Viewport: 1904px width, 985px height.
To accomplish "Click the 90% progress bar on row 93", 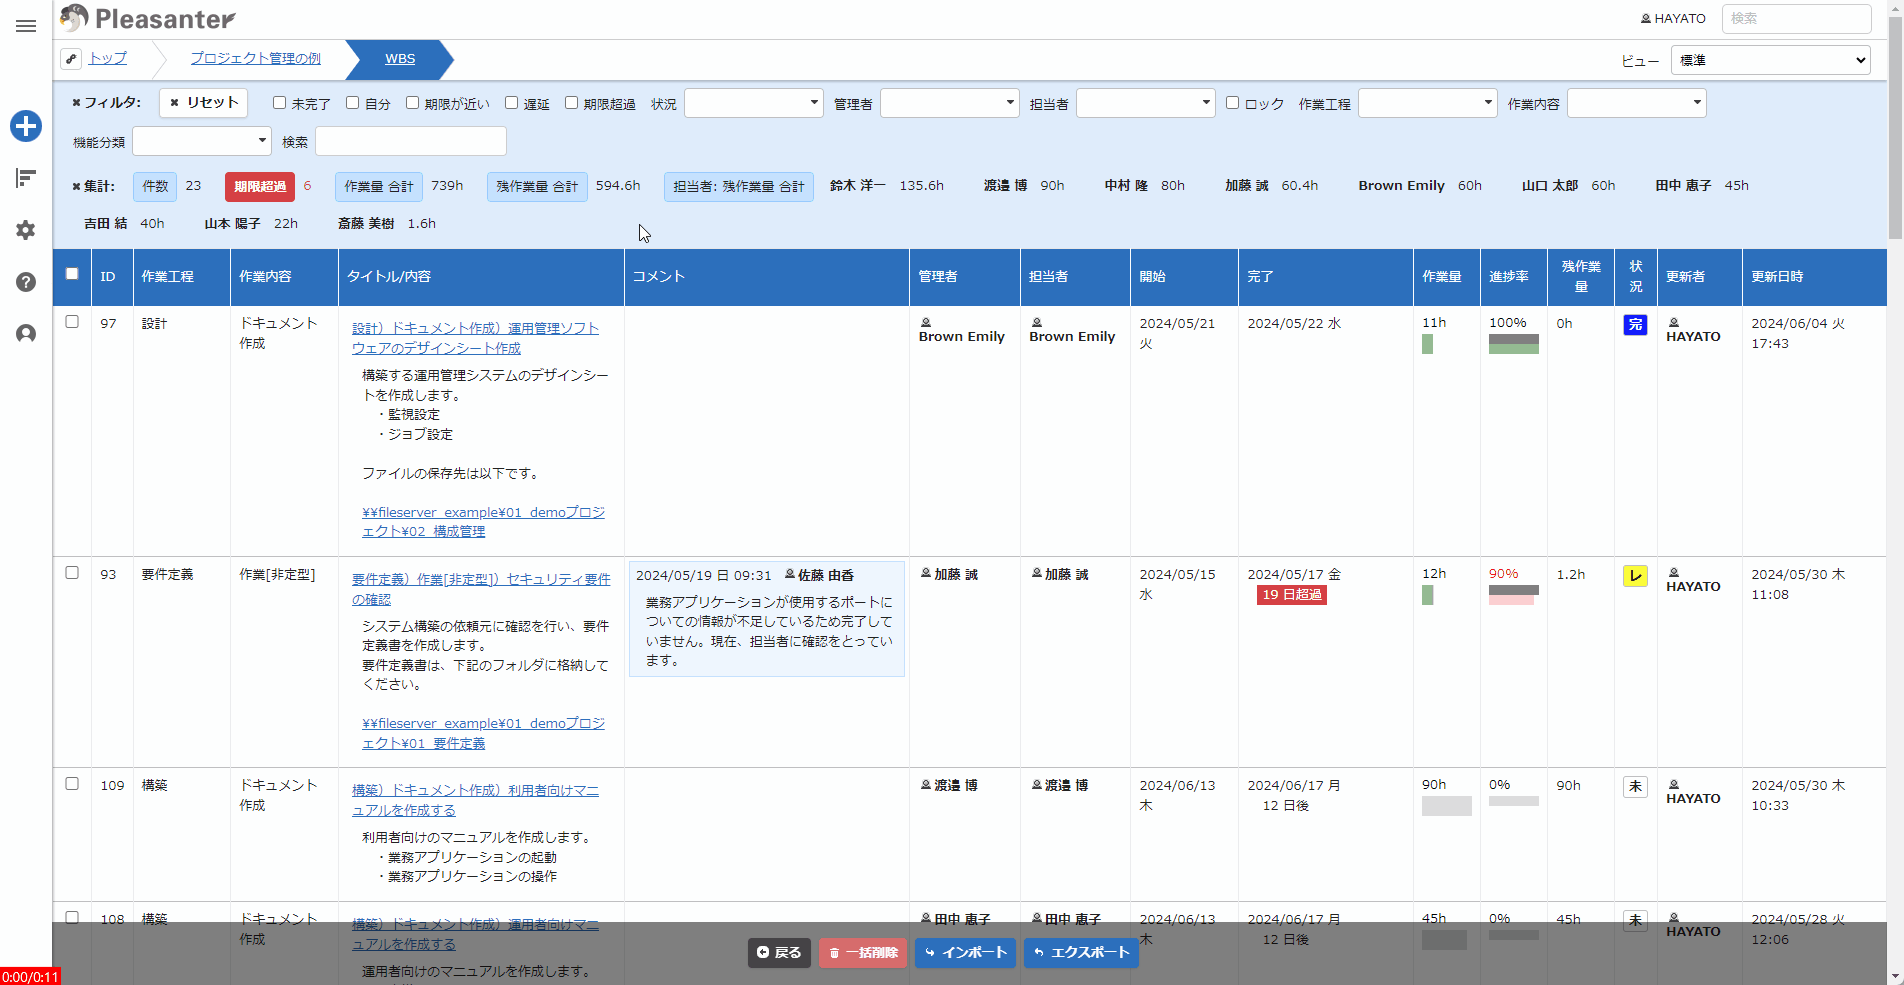I will pyautogui.click(x=1514, y=595).
